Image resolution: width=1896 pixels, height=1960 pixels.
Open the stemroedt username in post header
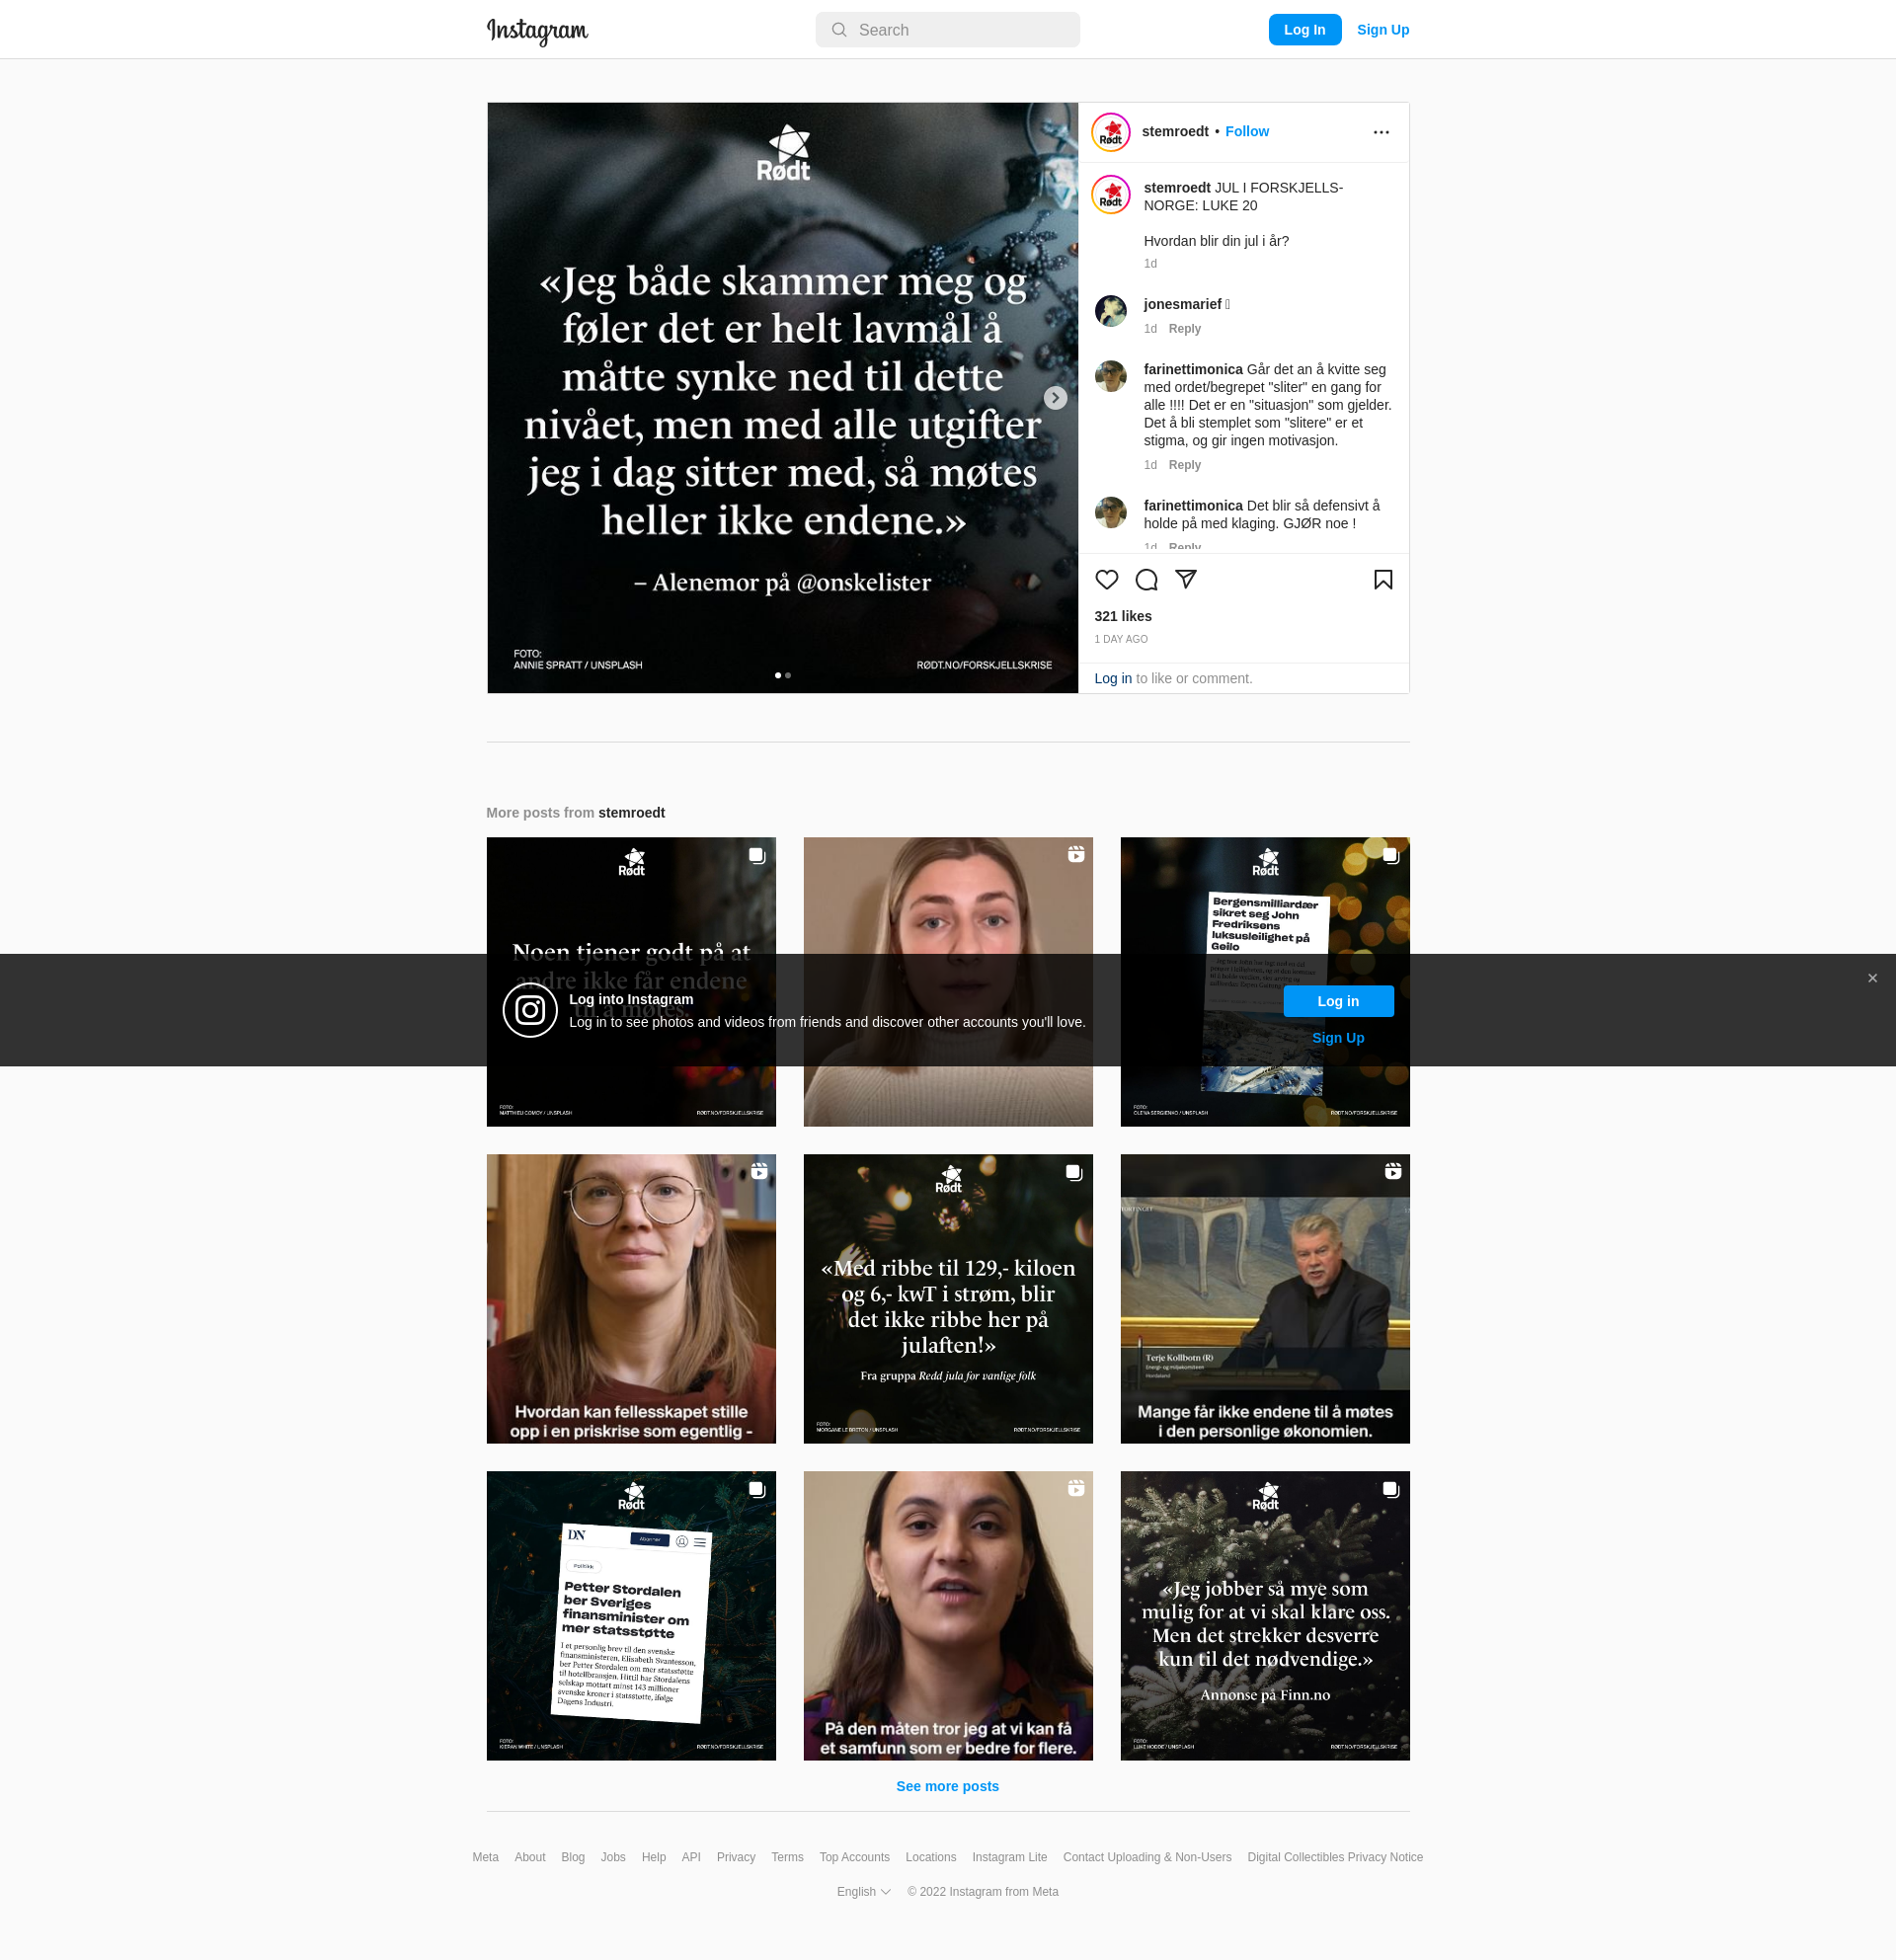coord(1175,132)
